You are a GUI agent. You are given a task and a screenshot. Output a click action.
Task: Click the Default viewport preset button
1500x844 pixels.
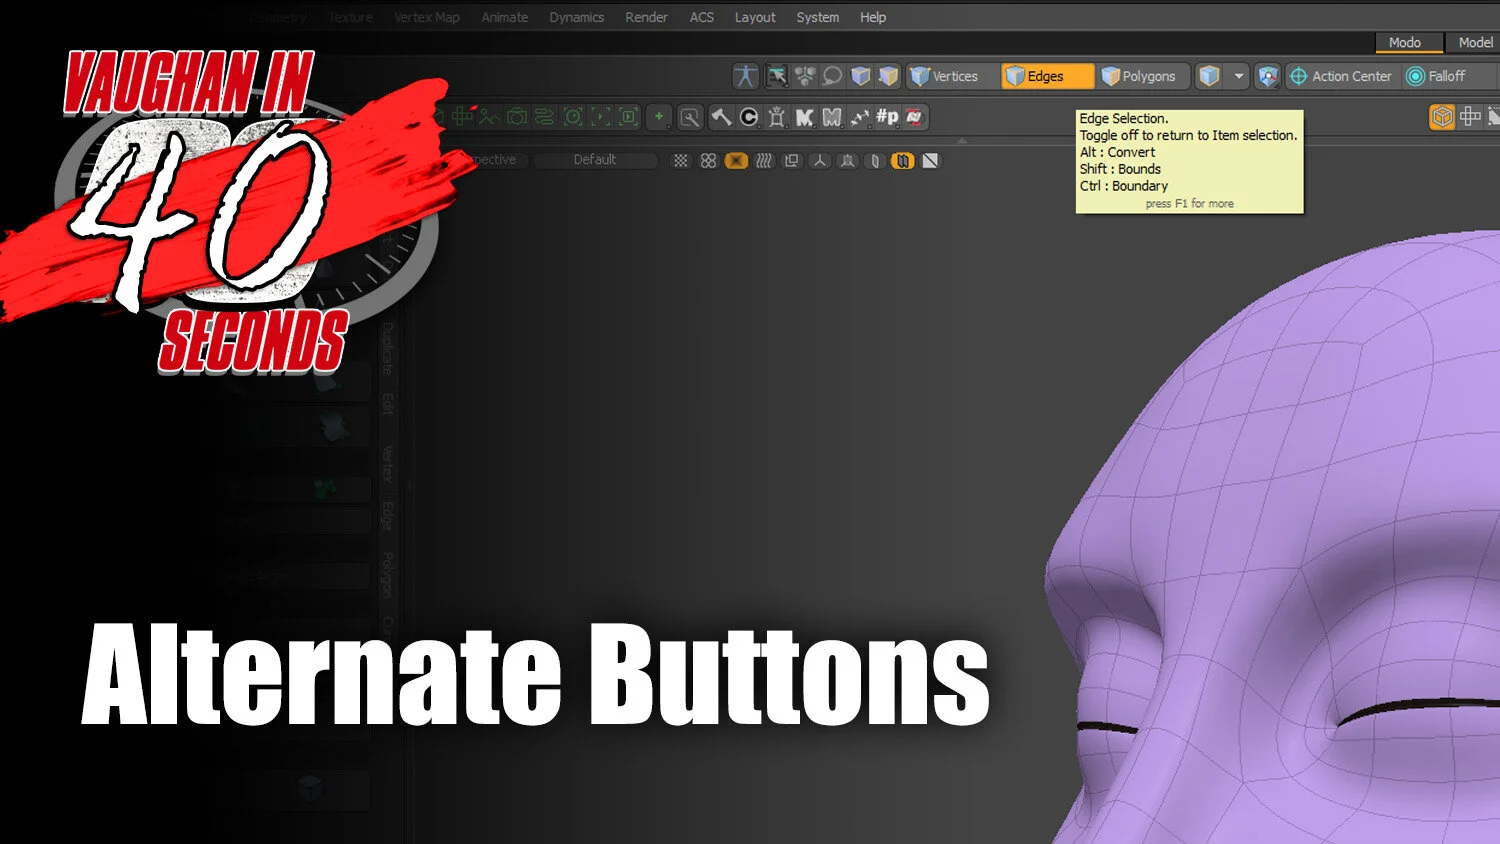click(x=596, y=159)
